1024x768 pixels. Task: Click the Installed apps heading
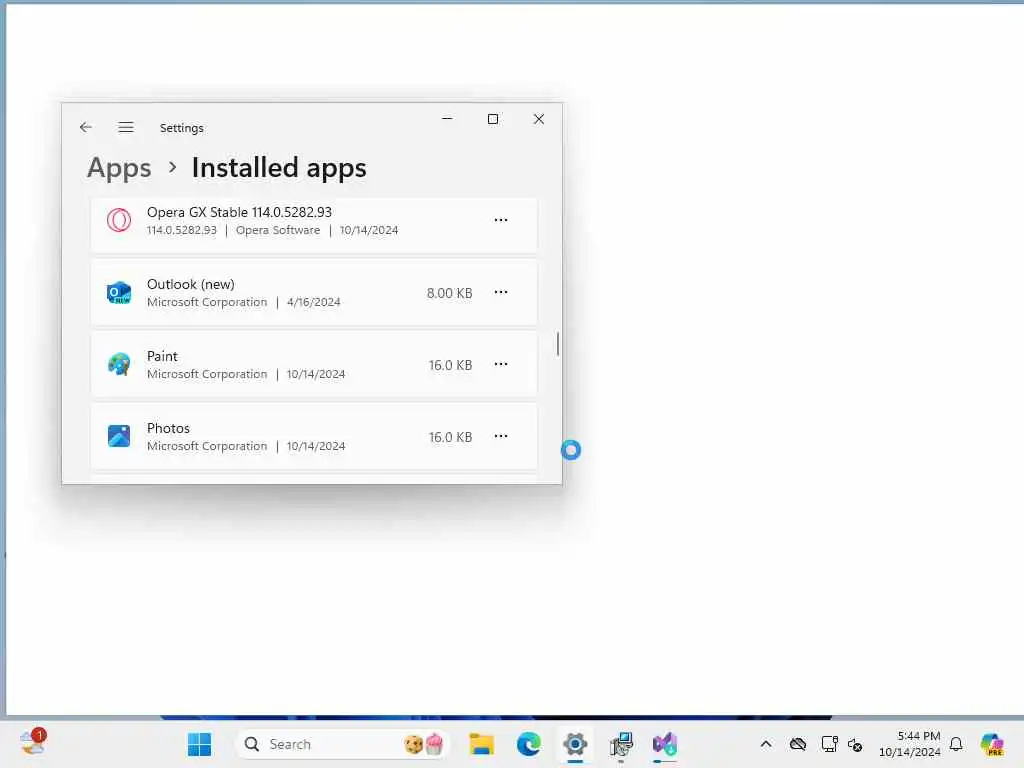279,168
